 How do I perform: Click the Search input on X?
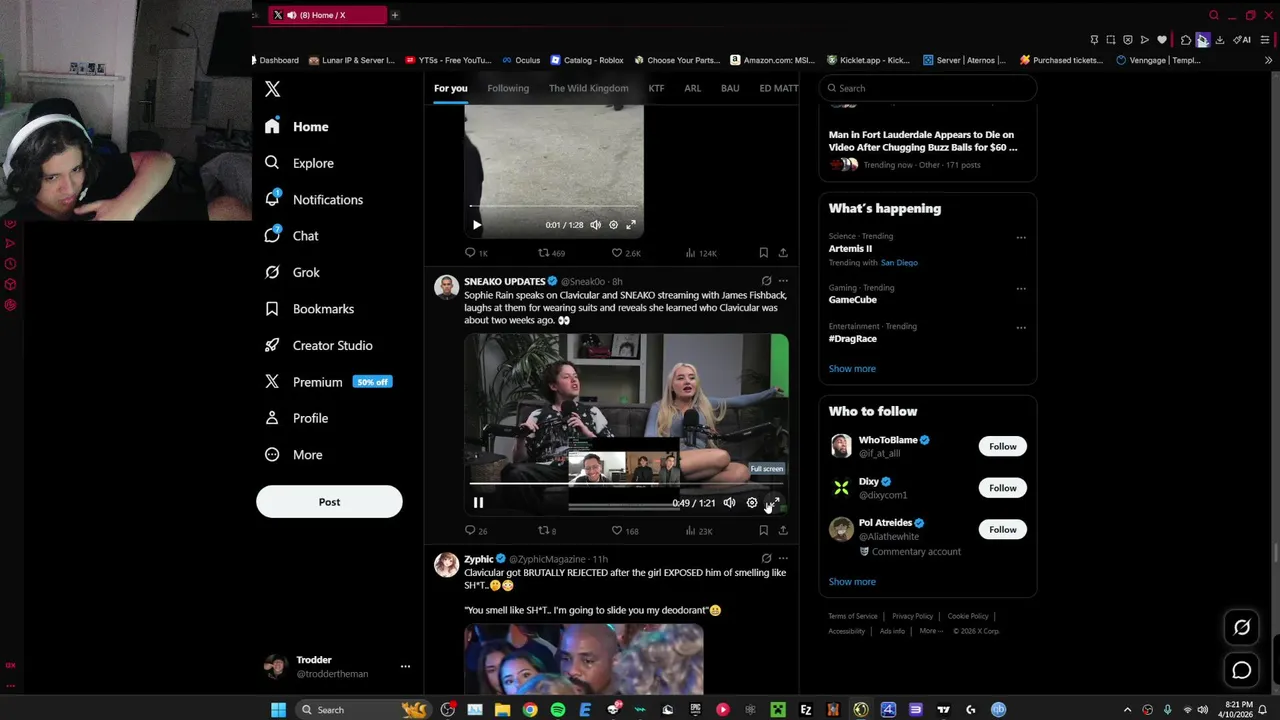point(928,88)
